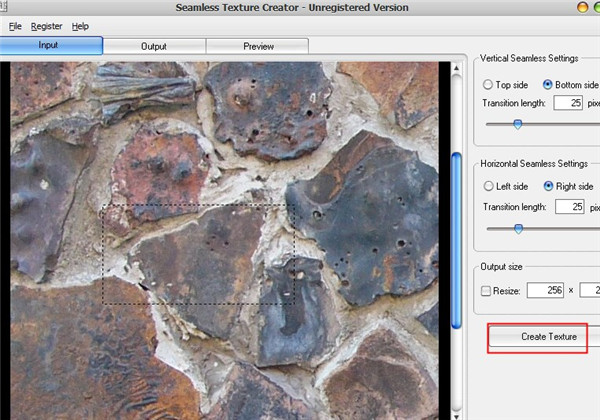This screenshot has width=600, height=420.
Task: Select the Bottom side radio option
Action: pos(548,85)
